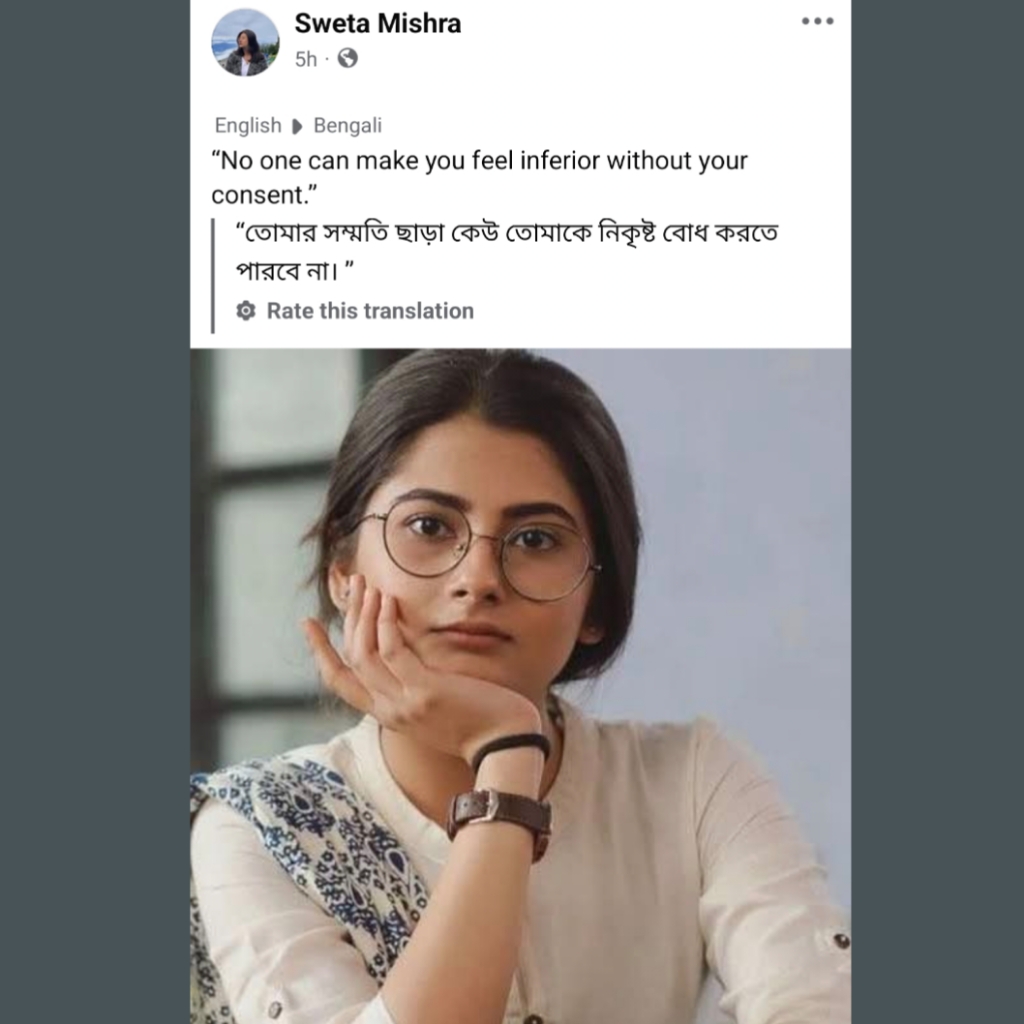1024x1024 pixels.
Task: Select the Rate this translation link
Action: pos(370,311)
